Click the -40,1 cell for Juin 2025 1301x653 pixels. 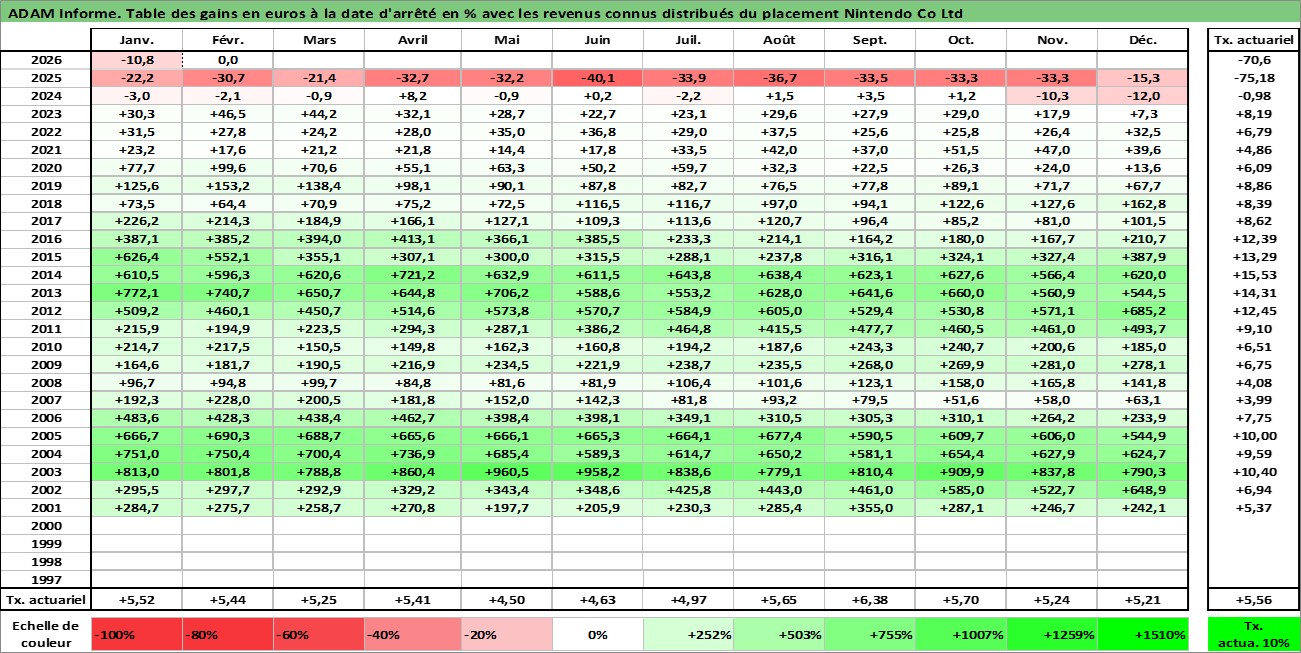[597, 78]
